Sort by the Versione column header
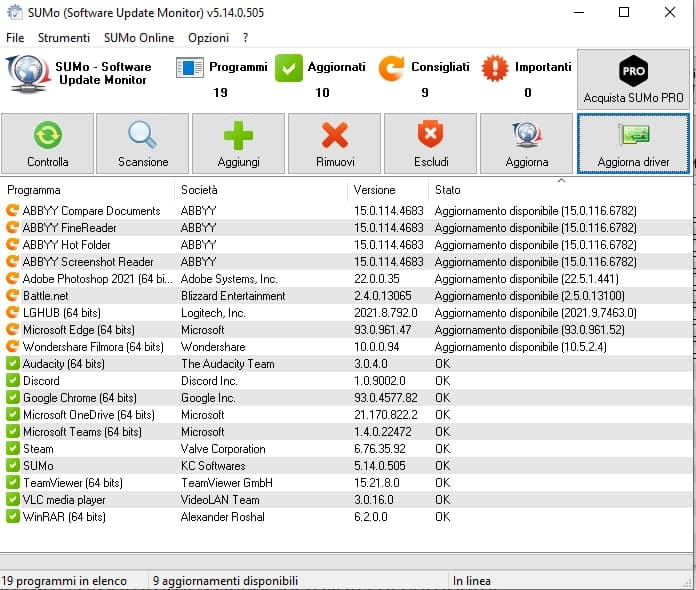 coord(374,190)
